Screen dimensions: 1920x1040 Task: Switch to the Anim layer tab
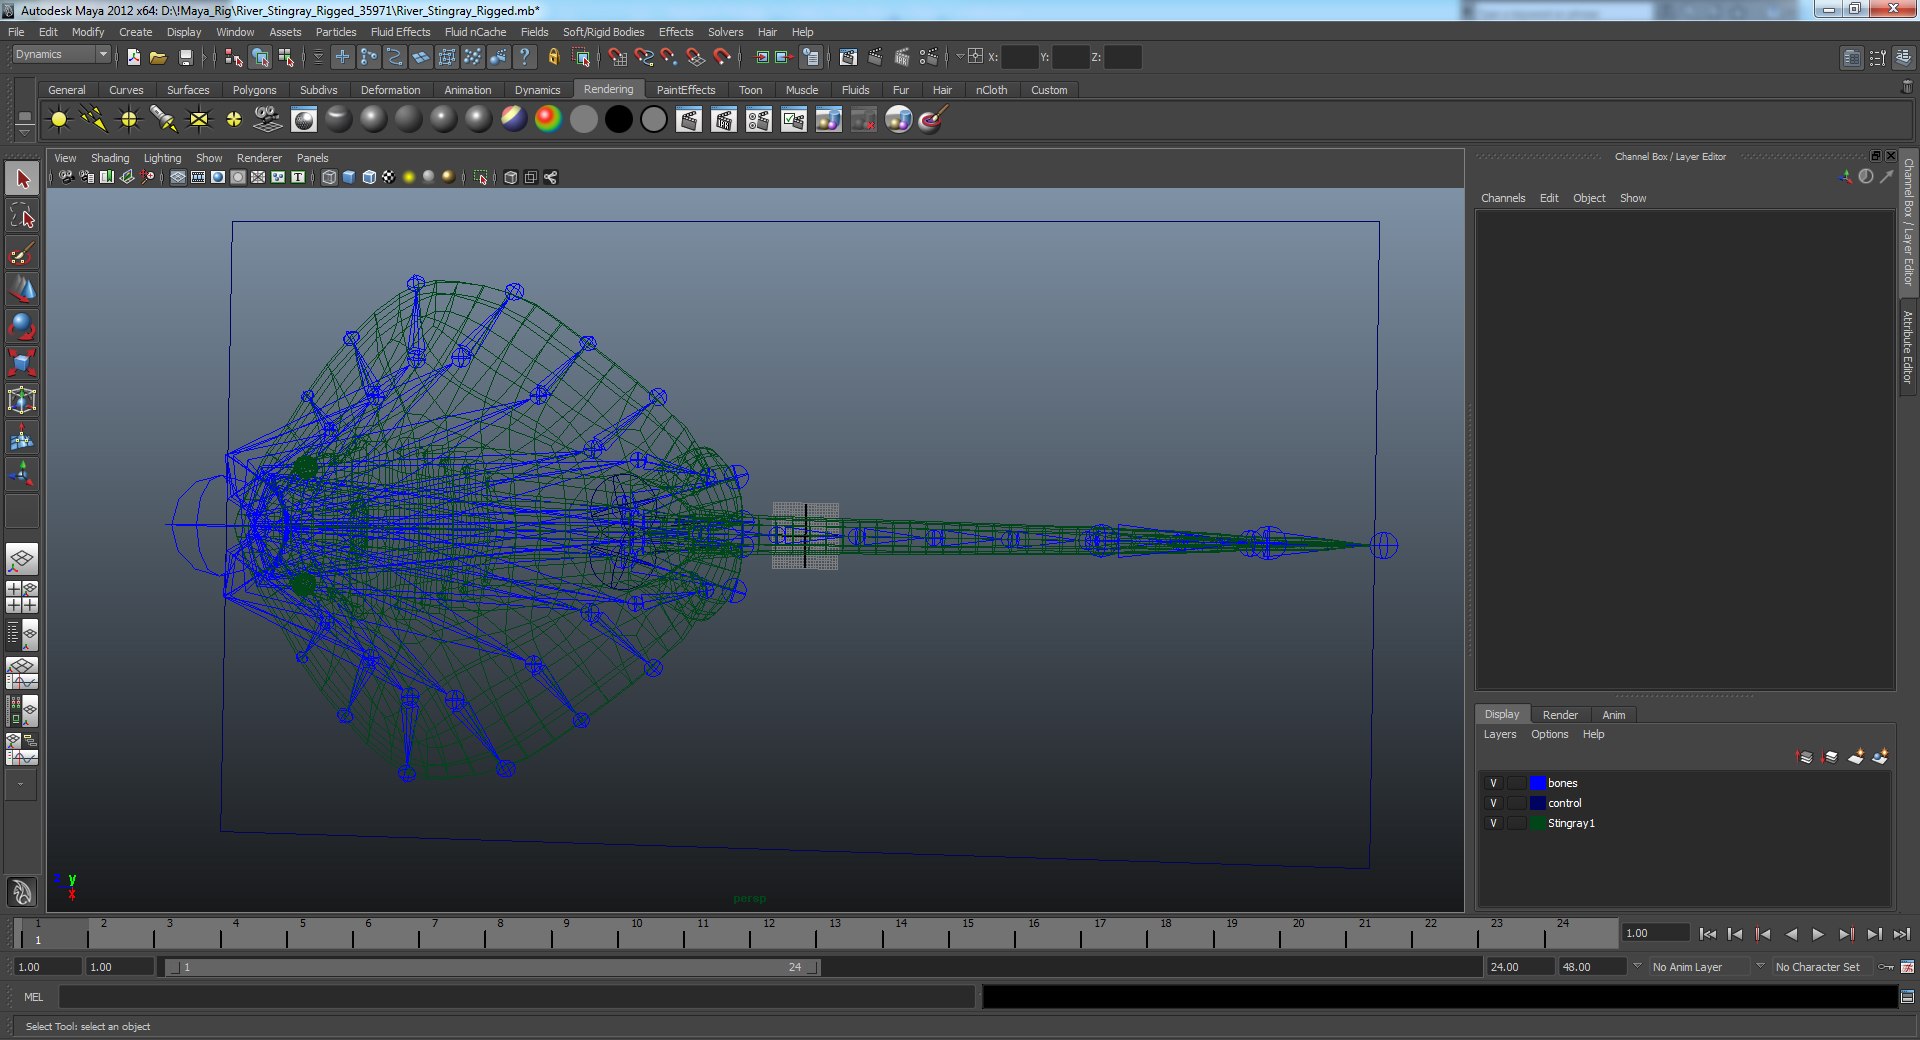[x=1613, y=715]
